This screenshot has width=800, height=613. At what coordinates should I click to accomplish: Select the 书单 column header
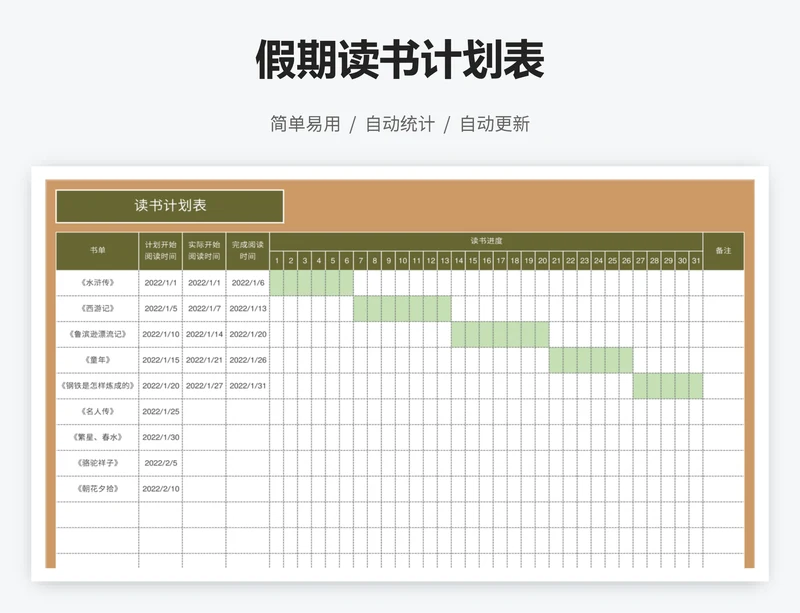[x=97, y=250]
